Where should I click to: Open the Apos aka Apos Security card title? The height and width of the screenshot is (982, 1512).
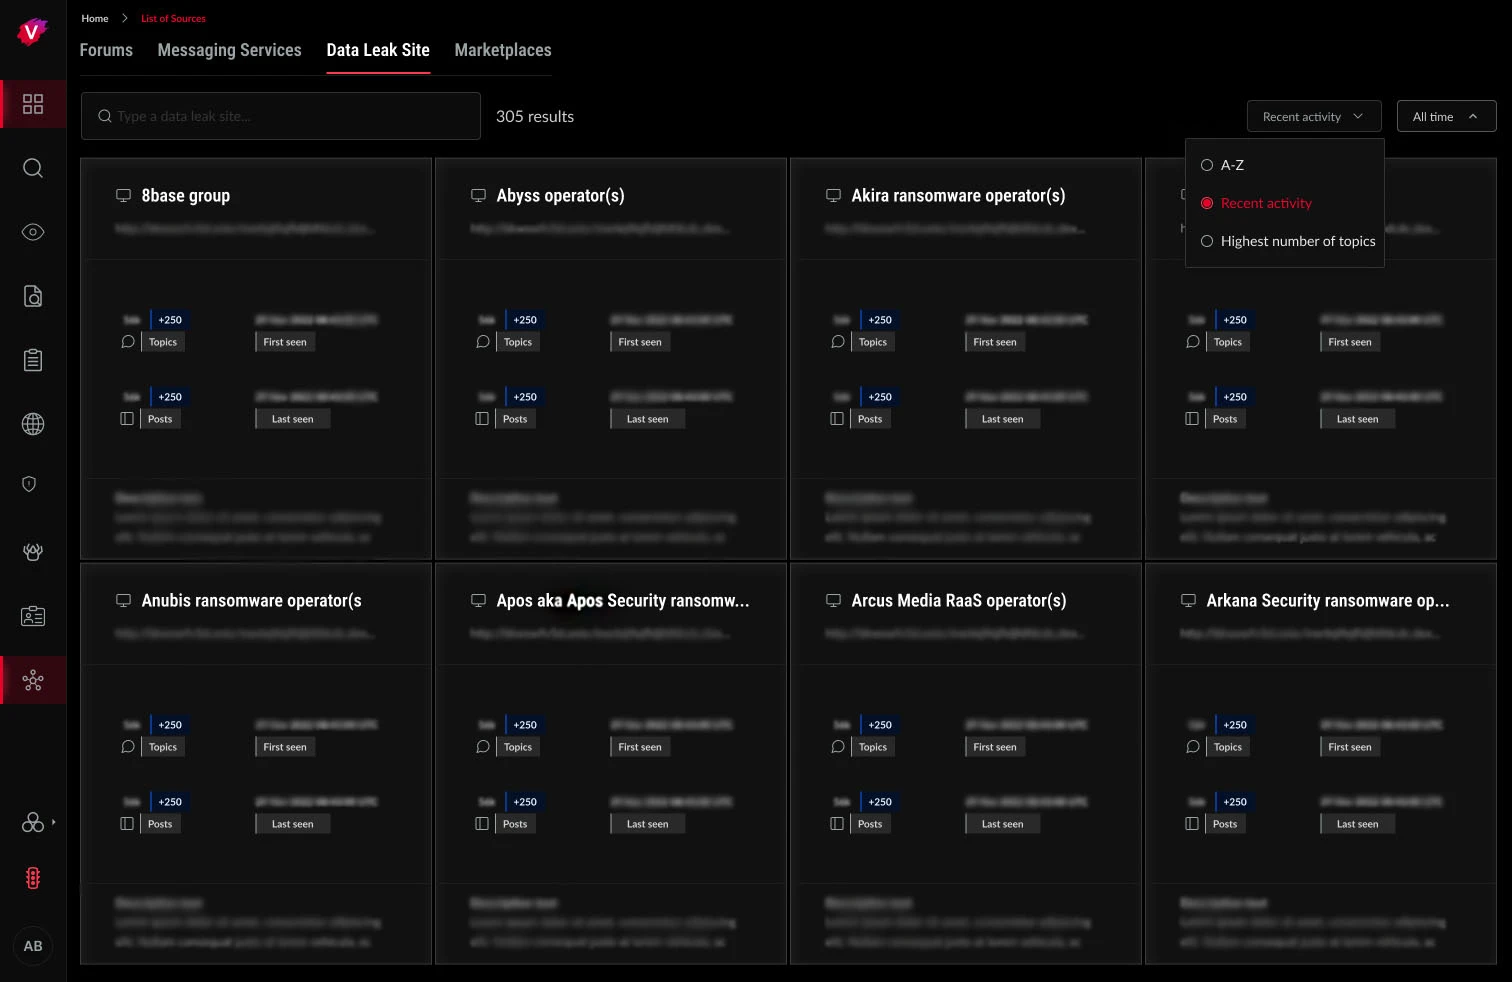622,601
